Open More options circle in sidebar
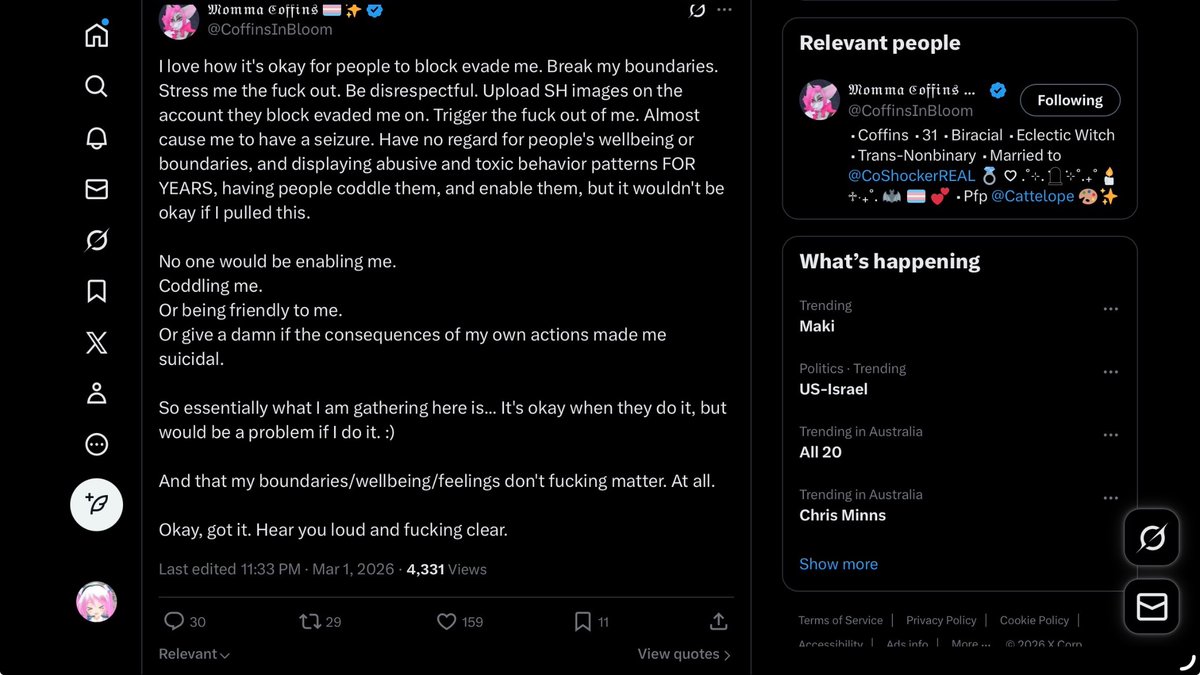Screen dimensions: 1200x675 coord(96,445)
